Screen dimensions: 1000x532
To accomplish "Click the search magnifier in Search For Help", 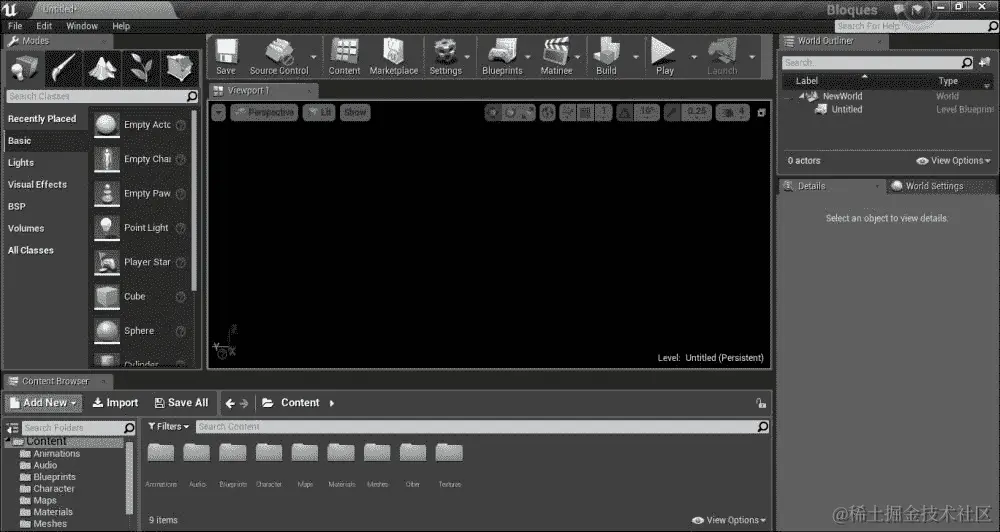I will [992, 26].
